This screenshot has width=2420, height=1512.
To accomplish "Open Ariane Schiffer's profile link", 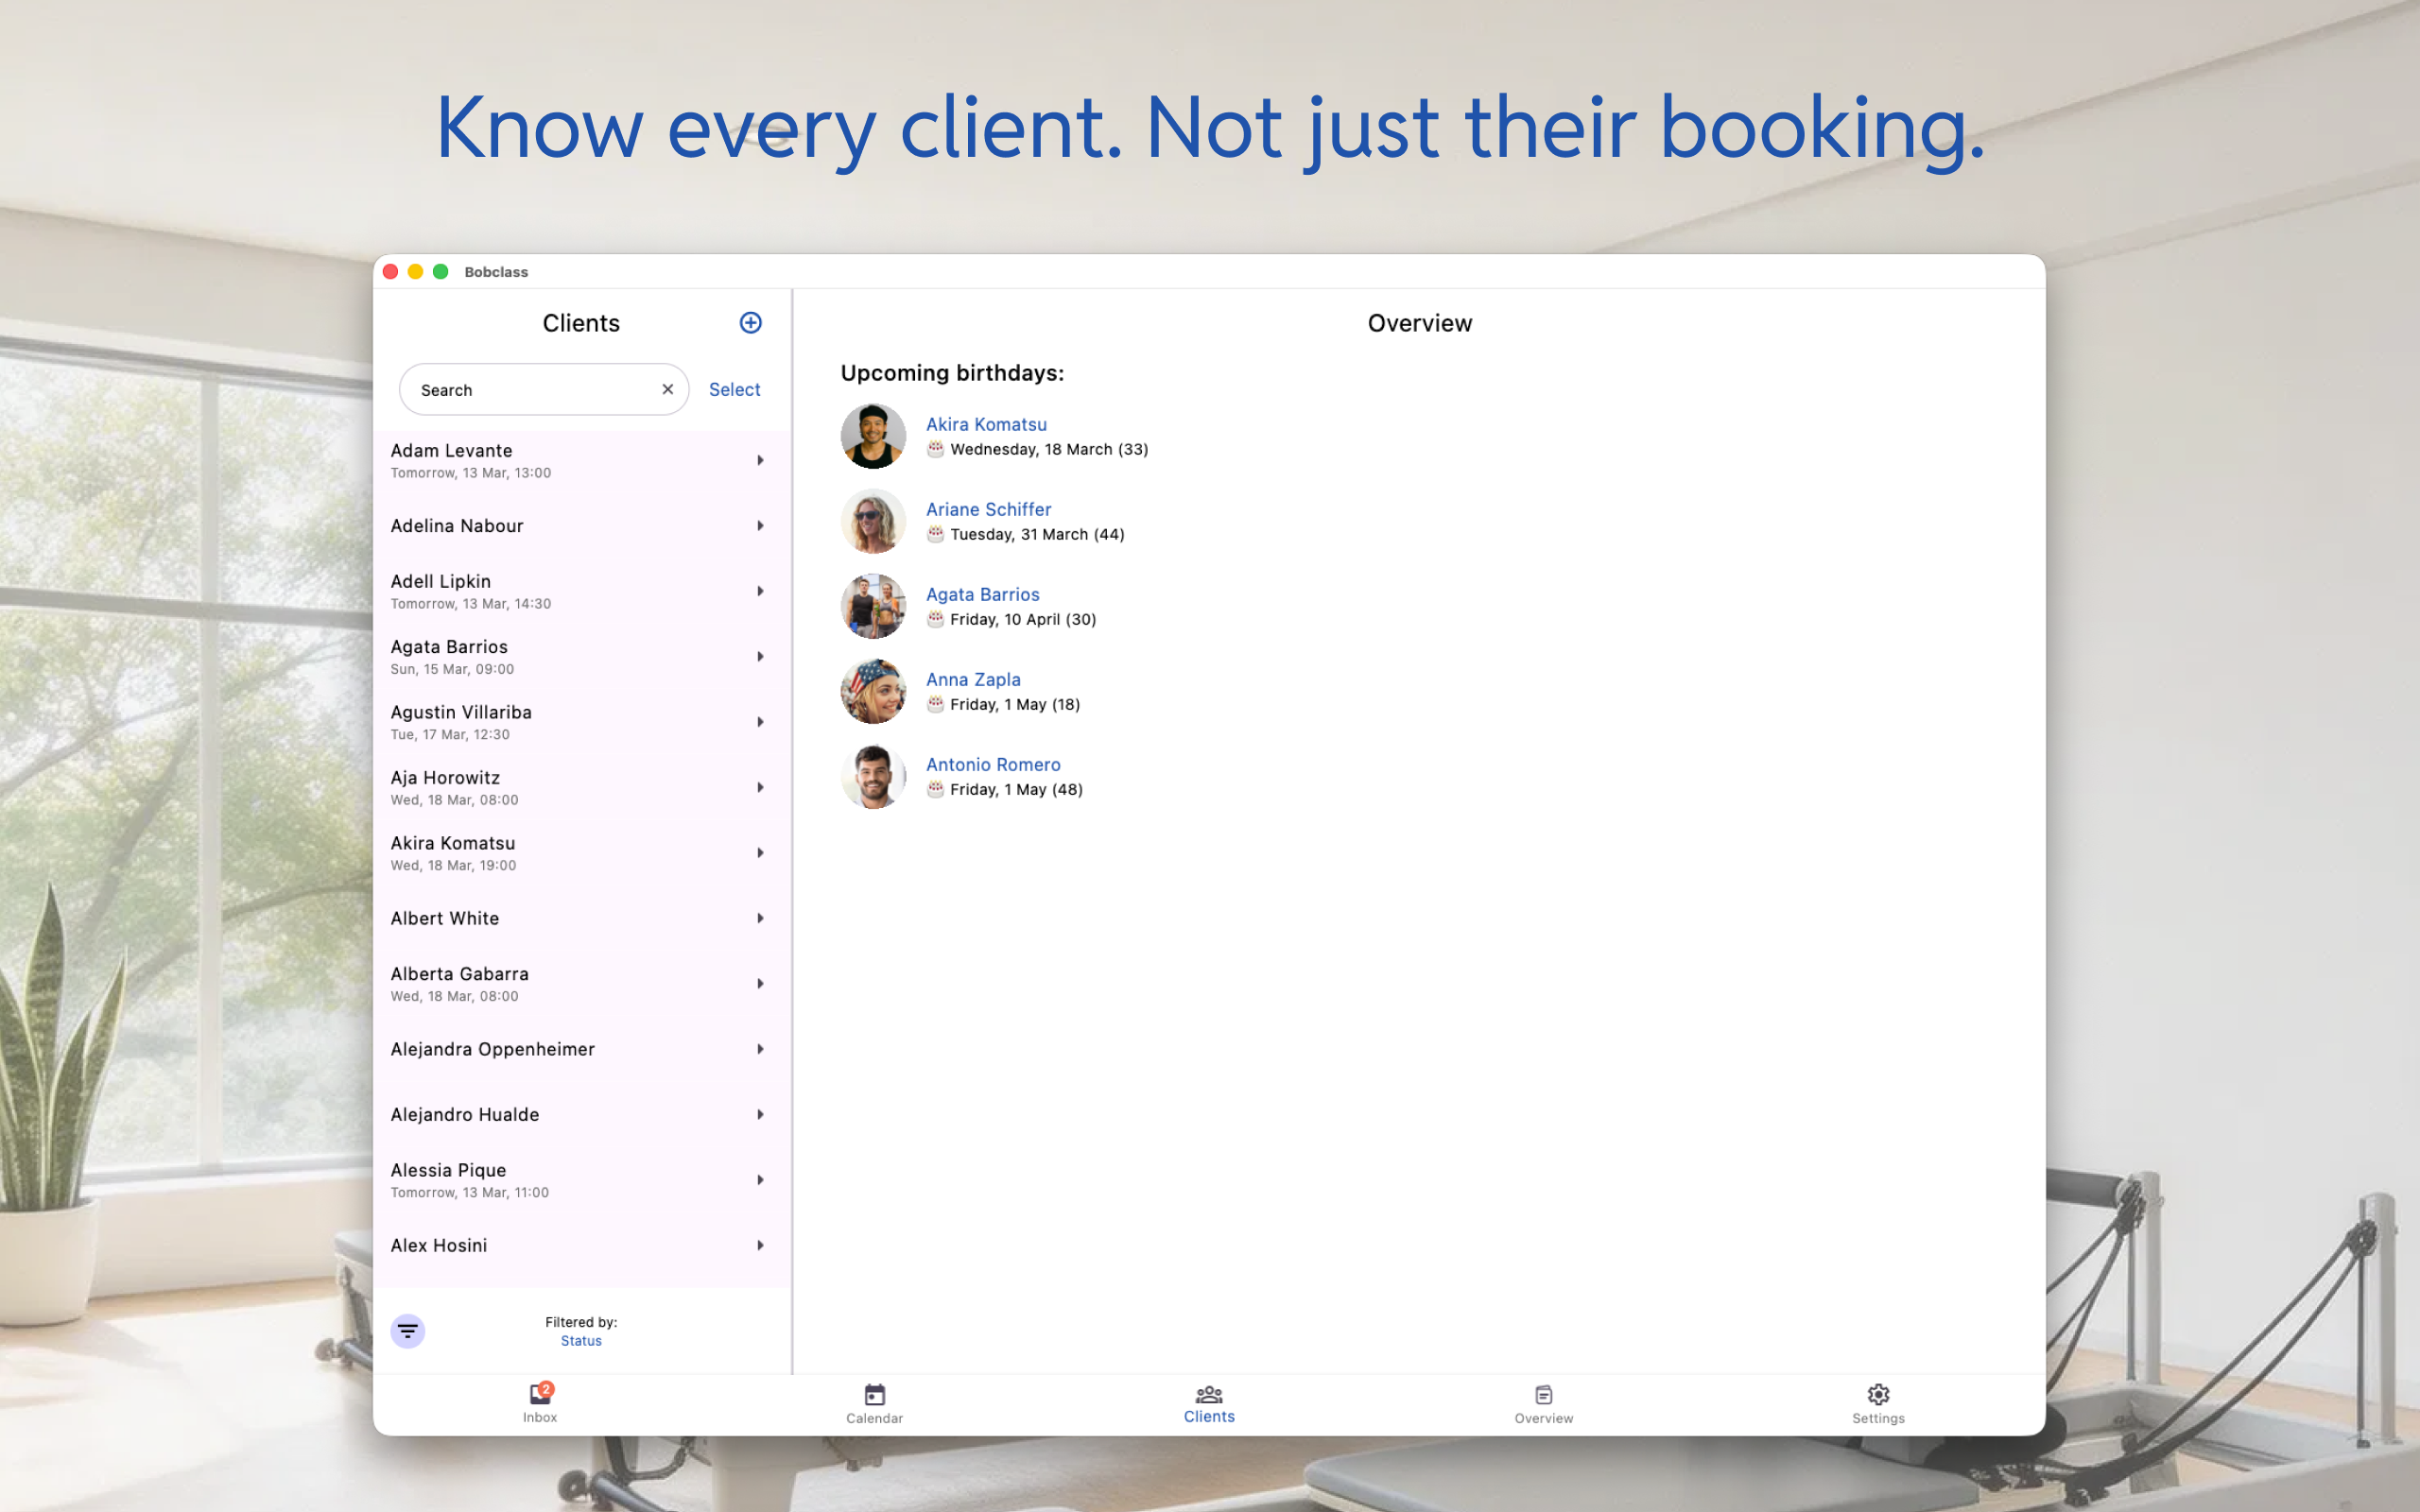I will coord(988,509).
